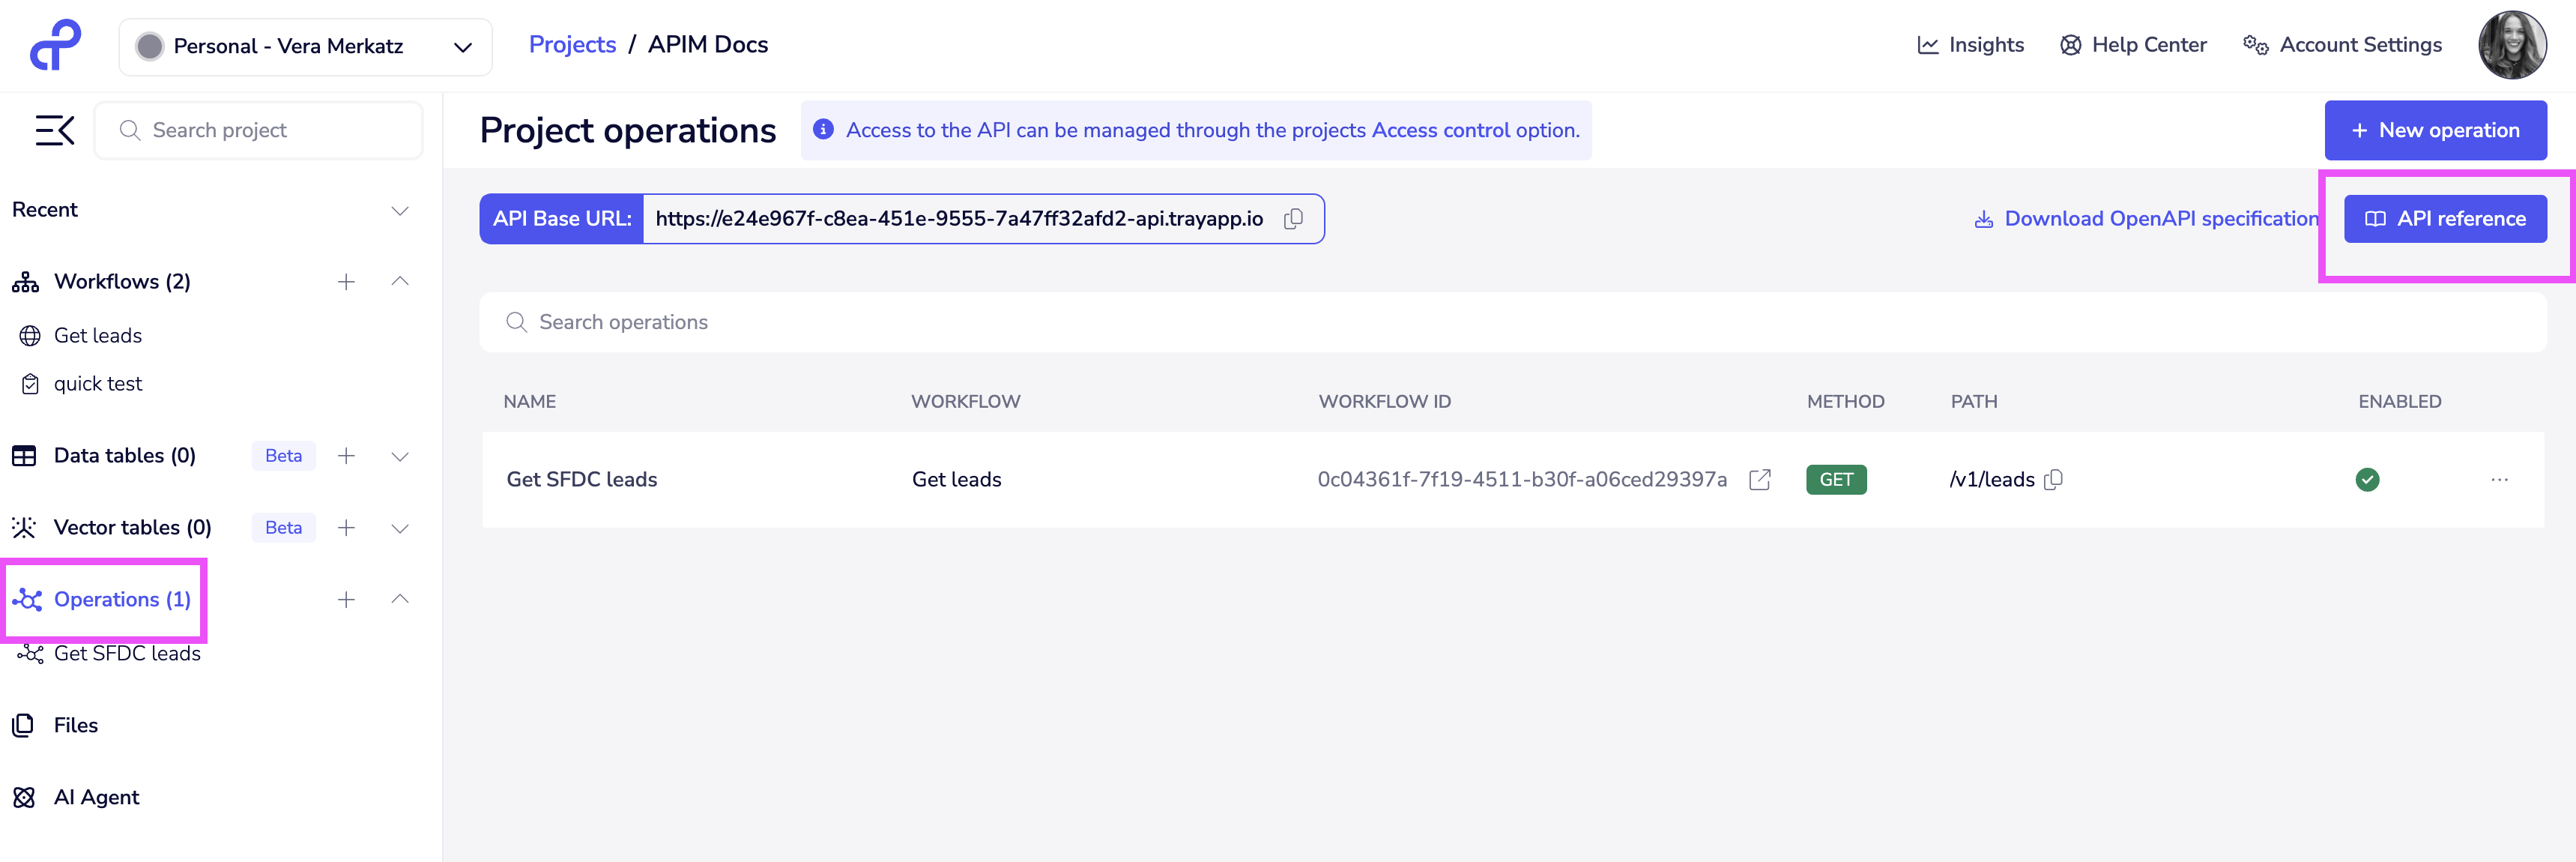Click the Vector tables icon in sidebar
This screenshot has width=2576, height=862.
coord(24,527)
